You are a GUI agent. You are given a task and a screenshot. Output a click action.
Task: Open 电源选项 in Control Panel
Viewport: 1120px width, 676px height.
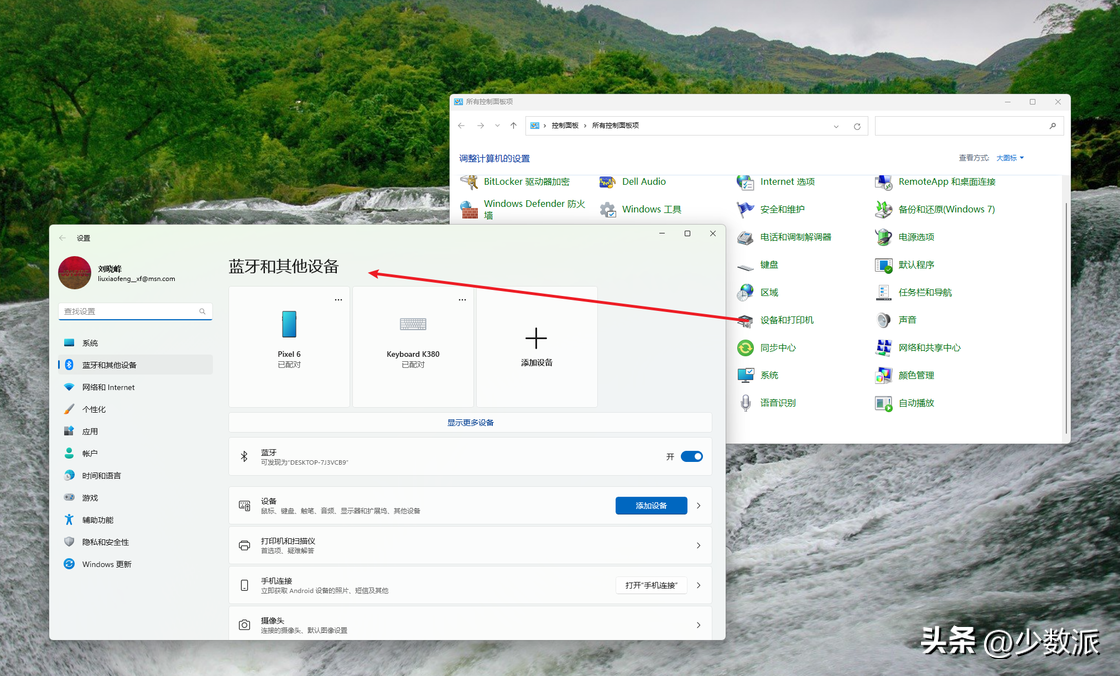pyautogui.click(x=915, y=237)
